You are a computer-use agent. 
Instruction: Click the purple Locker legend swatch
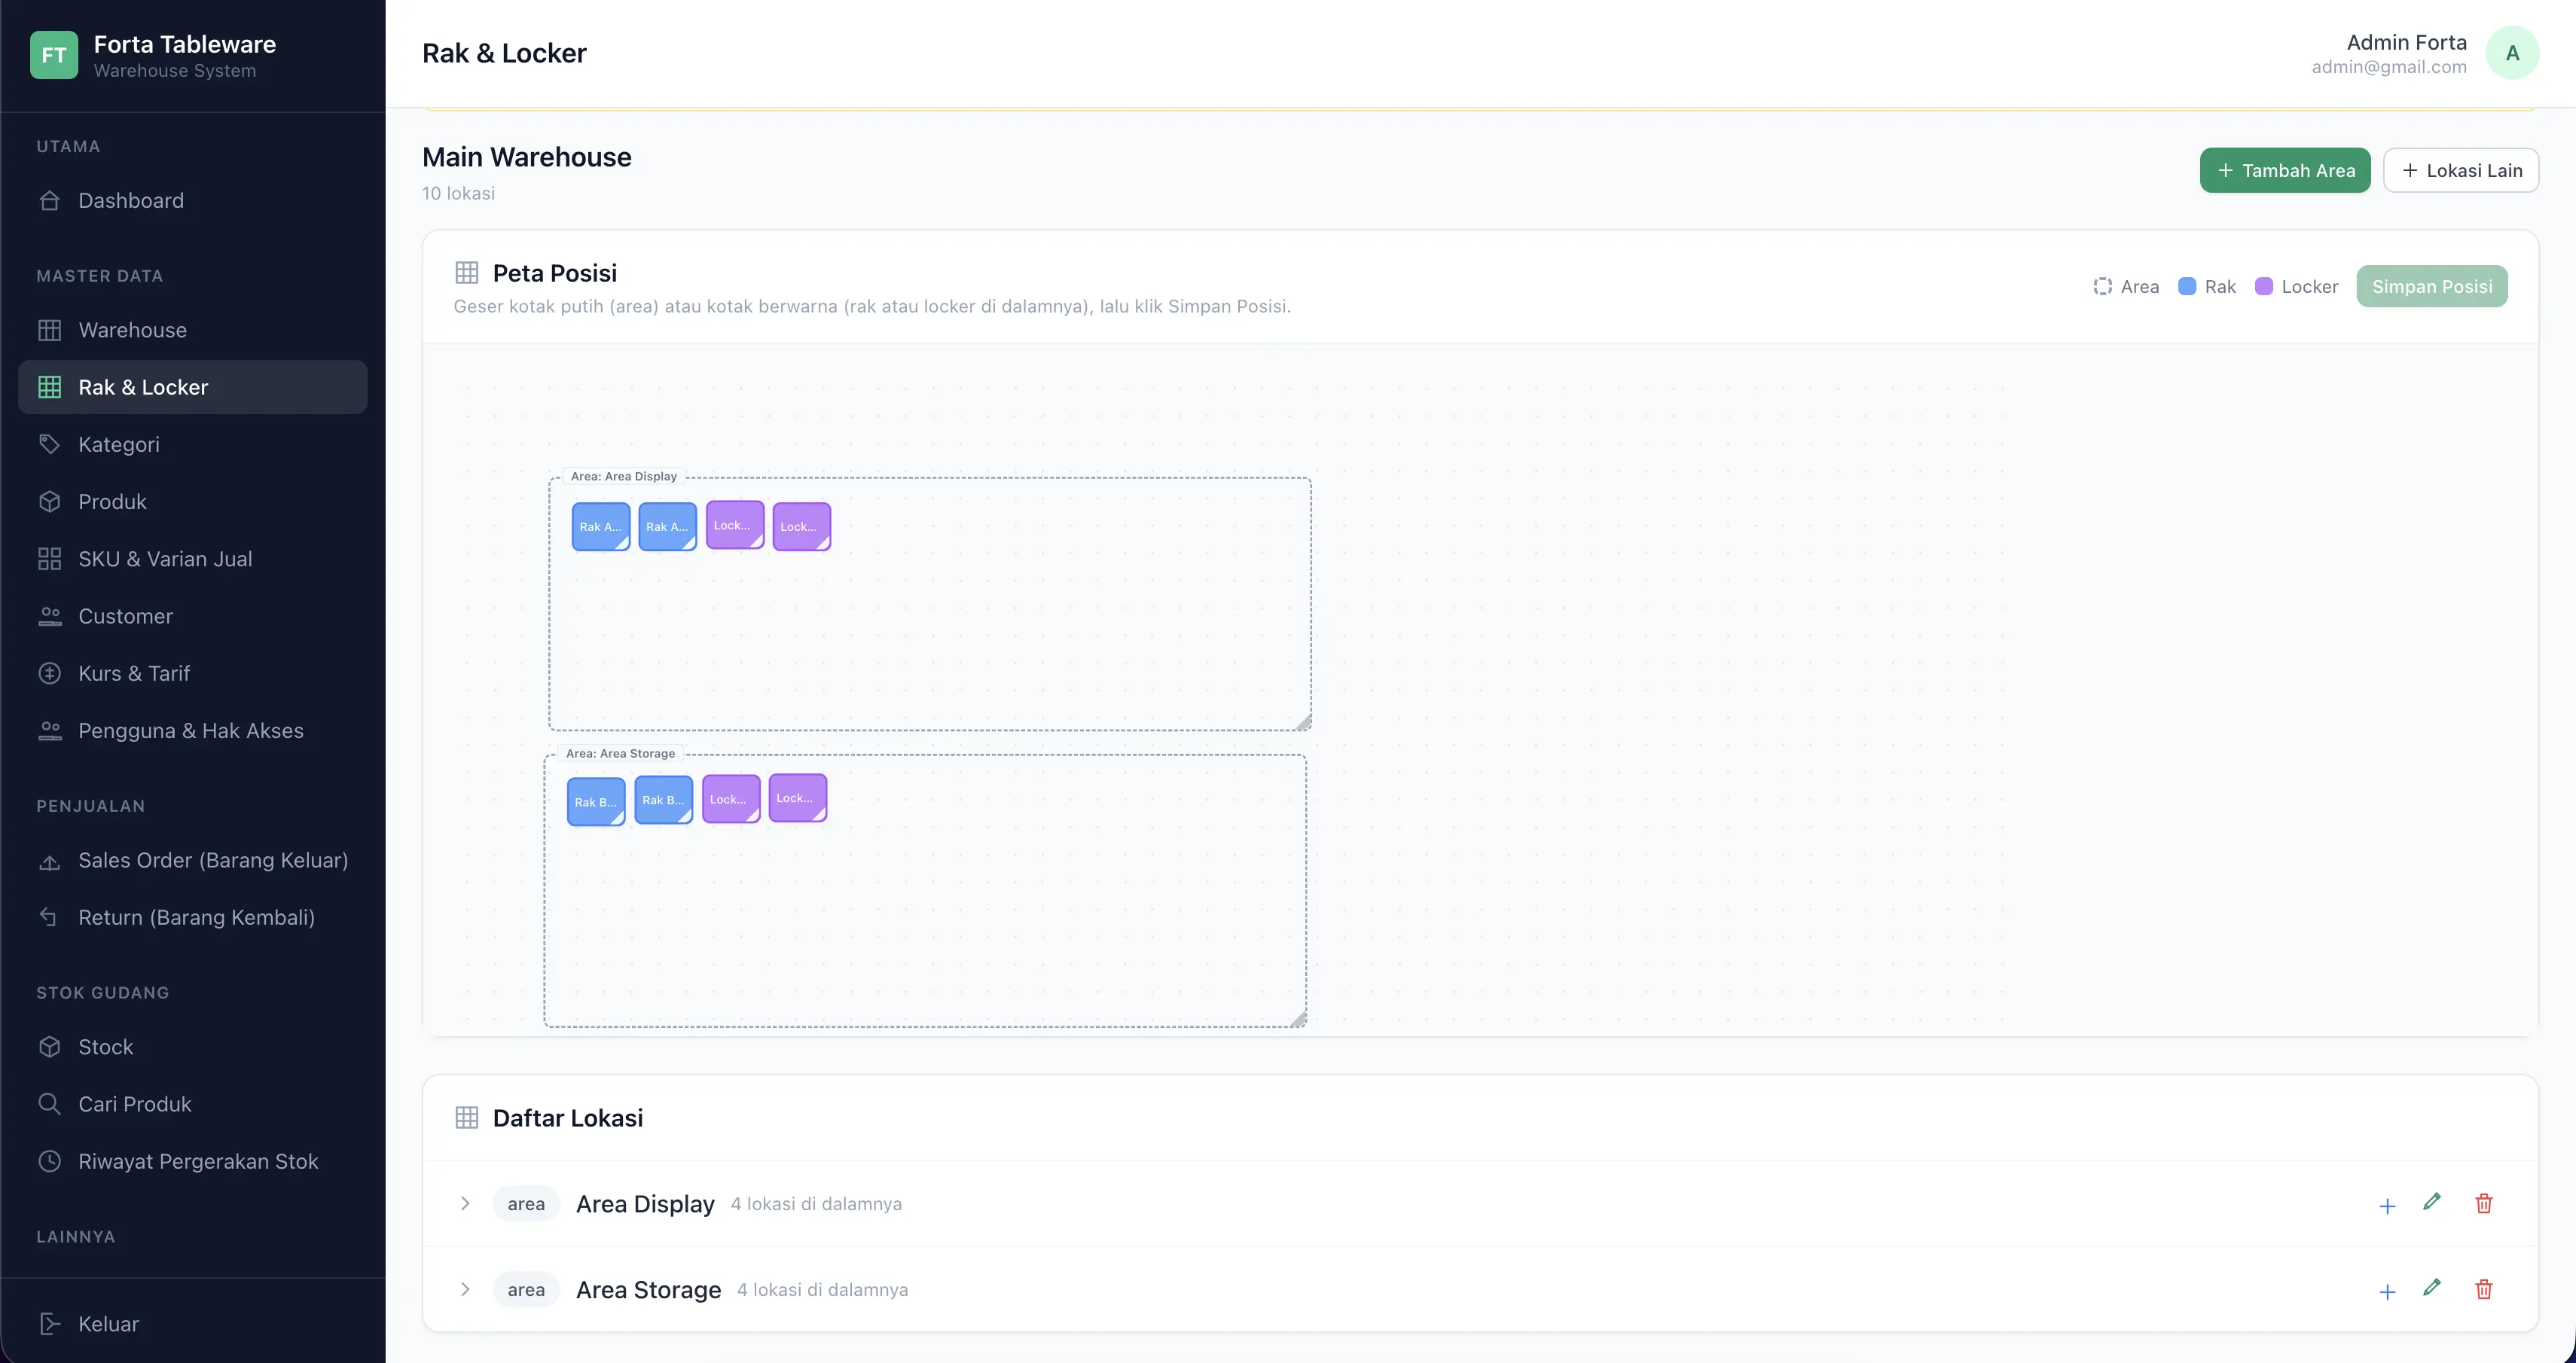(2264, 287)
